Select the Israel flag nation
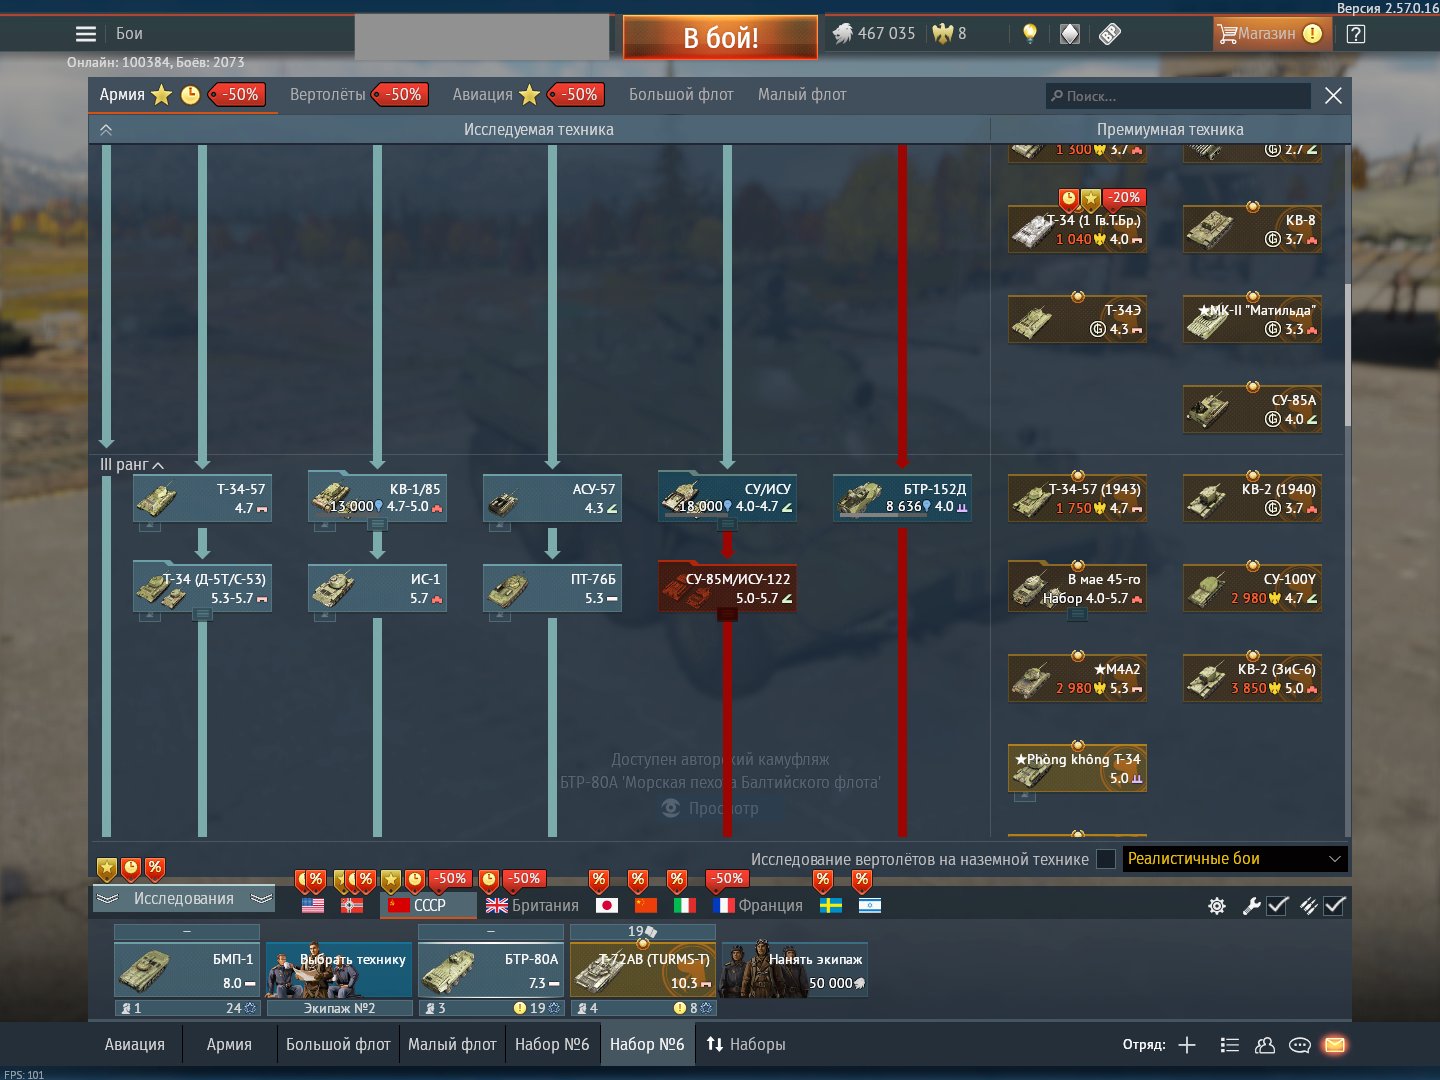The height and width of the screenshot is (1080, 1440). tap(870, 905)
